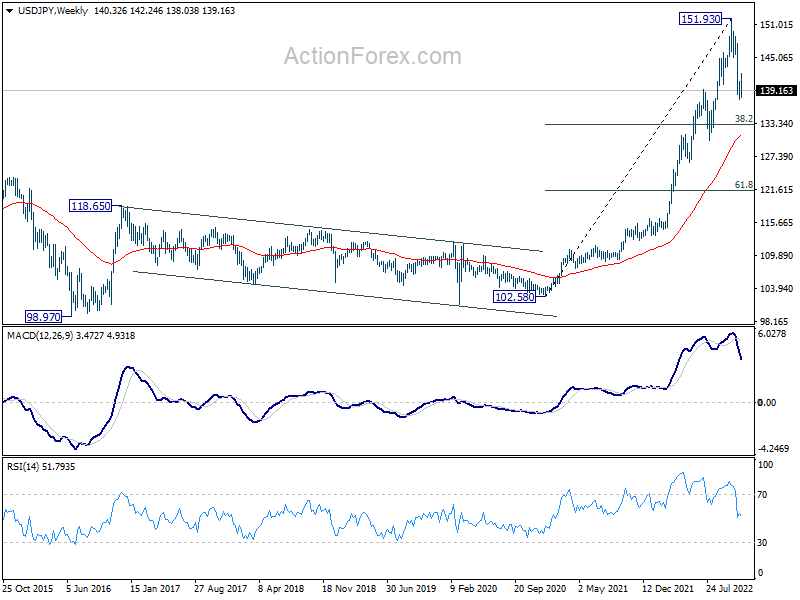Select the 15 Jan 2017 date label

[155, 589]
